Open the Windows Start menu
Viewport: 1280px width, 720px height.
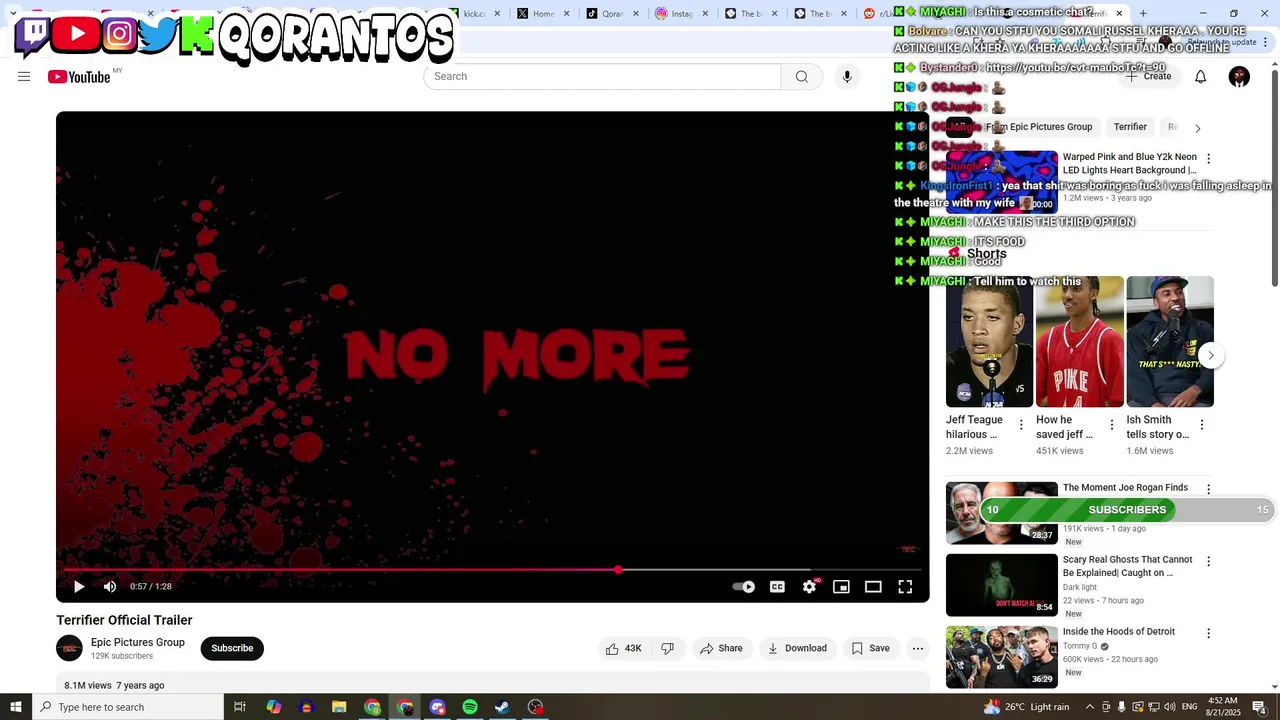click(15, 707)
